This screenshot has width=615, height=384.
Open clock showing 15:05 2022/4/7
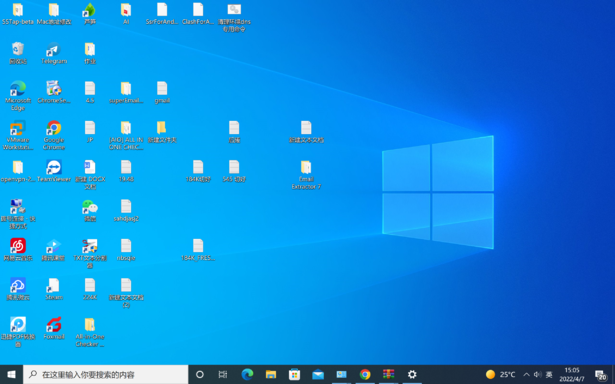click(x=572, y=375)
